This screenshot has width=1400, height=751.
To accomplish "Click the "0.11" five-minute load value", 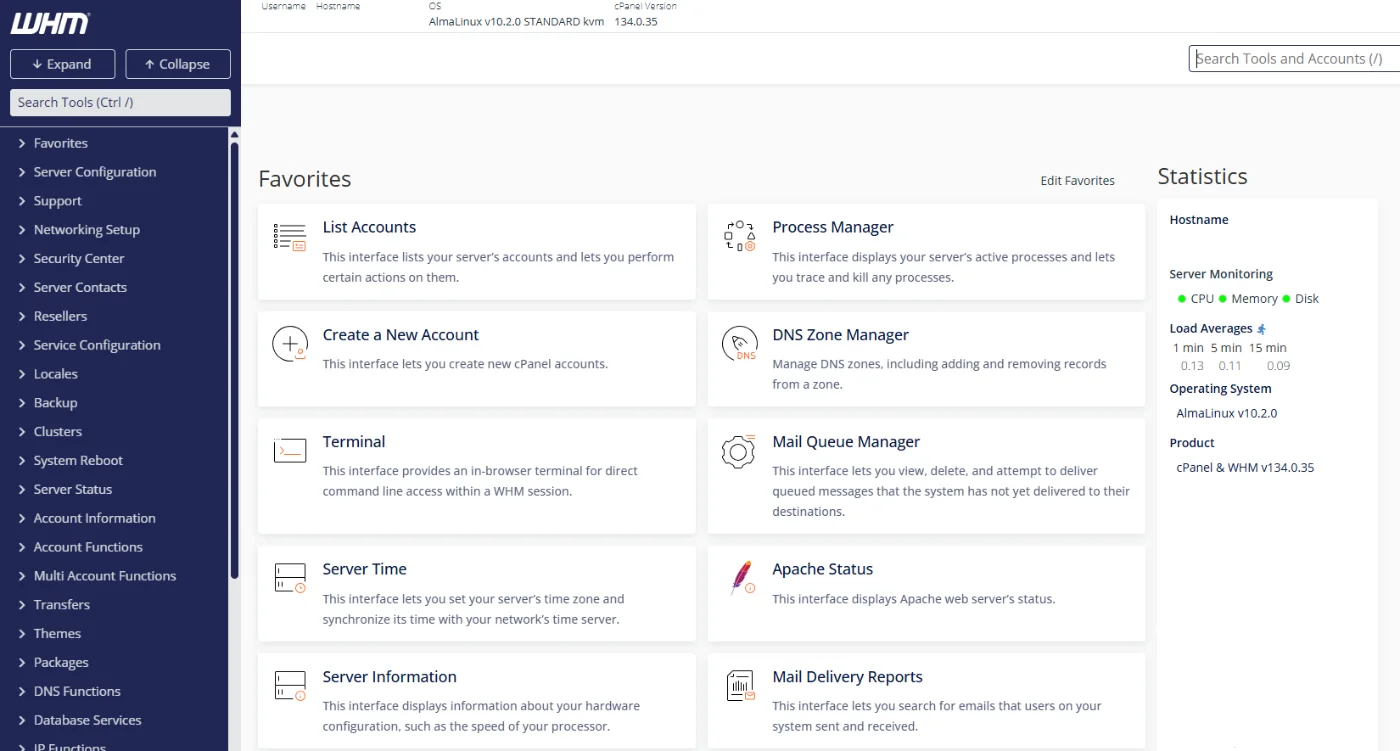I will pyautogui.click(x=1230, y=366).
